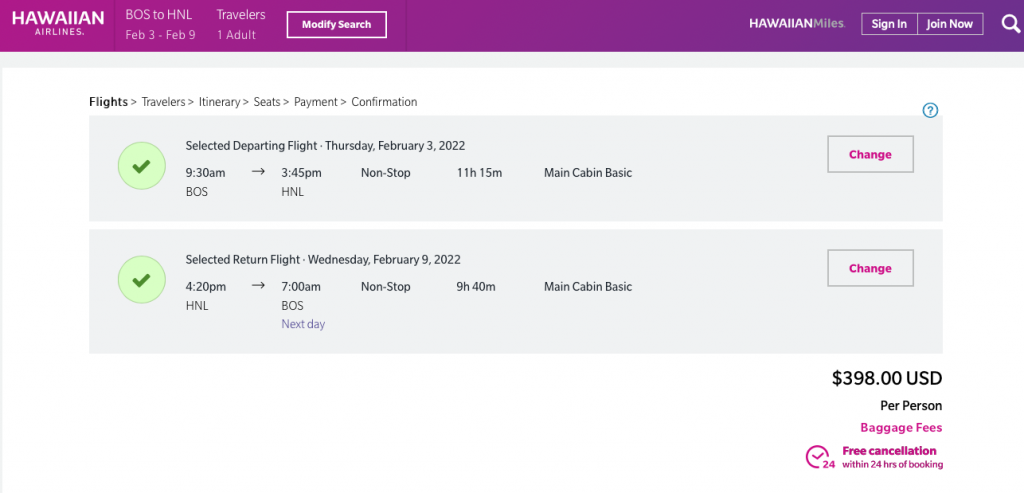Select the Payment breadcrumb step

click(315, 102)
